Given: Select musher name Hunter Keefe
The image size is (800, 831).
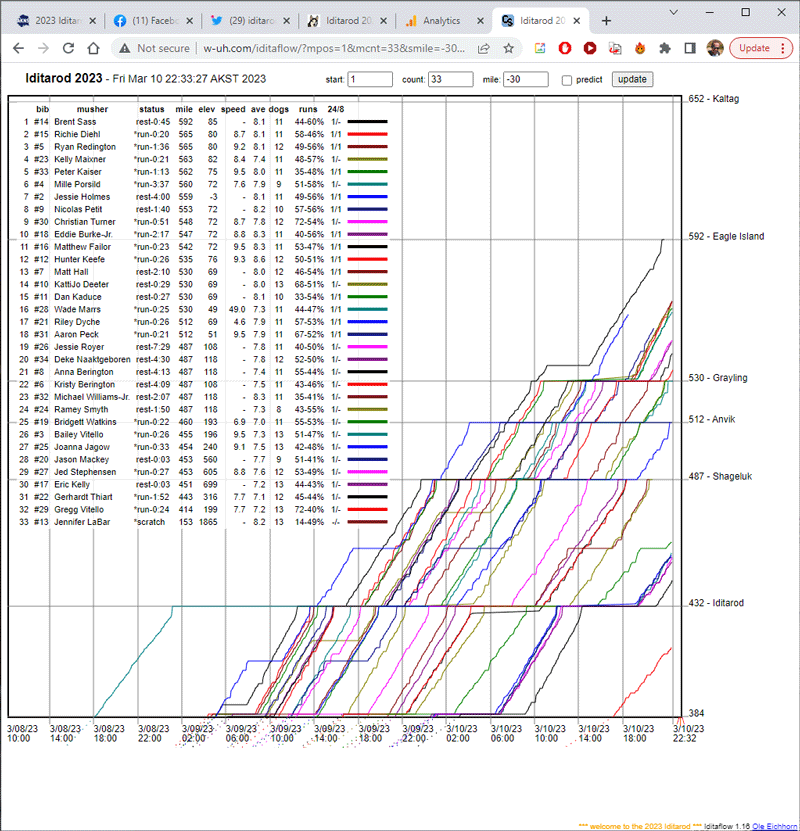Looking at the screenshot, I should tap(79, 260).
